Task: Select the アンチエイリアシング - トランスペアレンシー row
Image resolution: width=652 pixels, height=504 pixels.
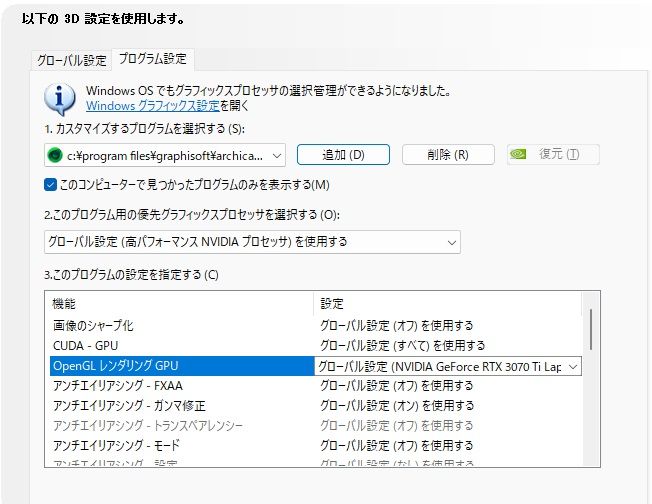Action: tap(316, 426)
